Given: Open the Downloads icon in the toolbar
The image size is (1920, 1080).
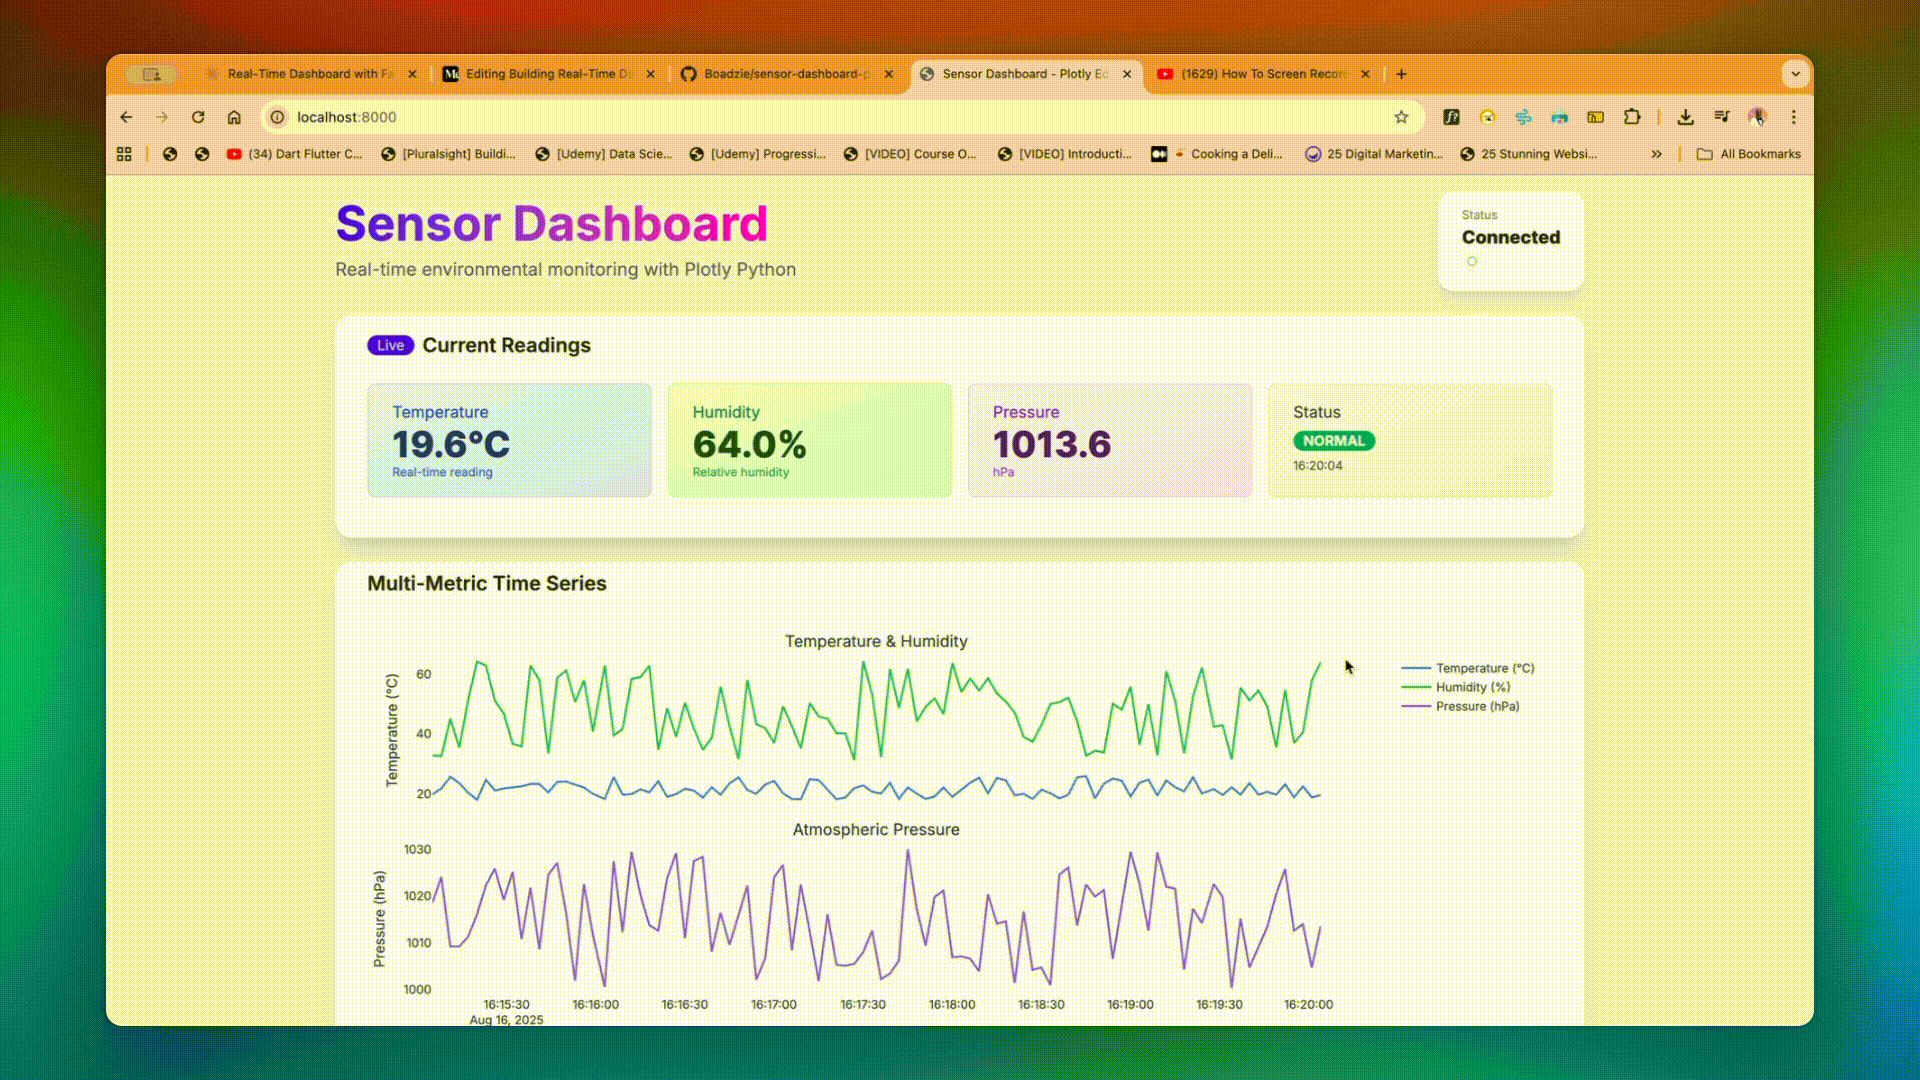Looking at the screenshot, I should (1686, 117).
